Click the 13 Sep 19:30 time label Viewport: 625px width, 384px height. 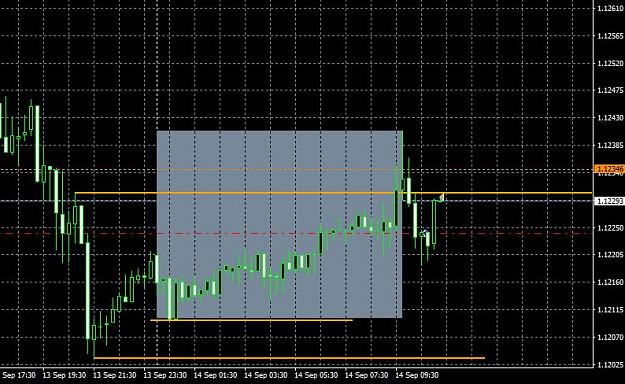(64, 375)
